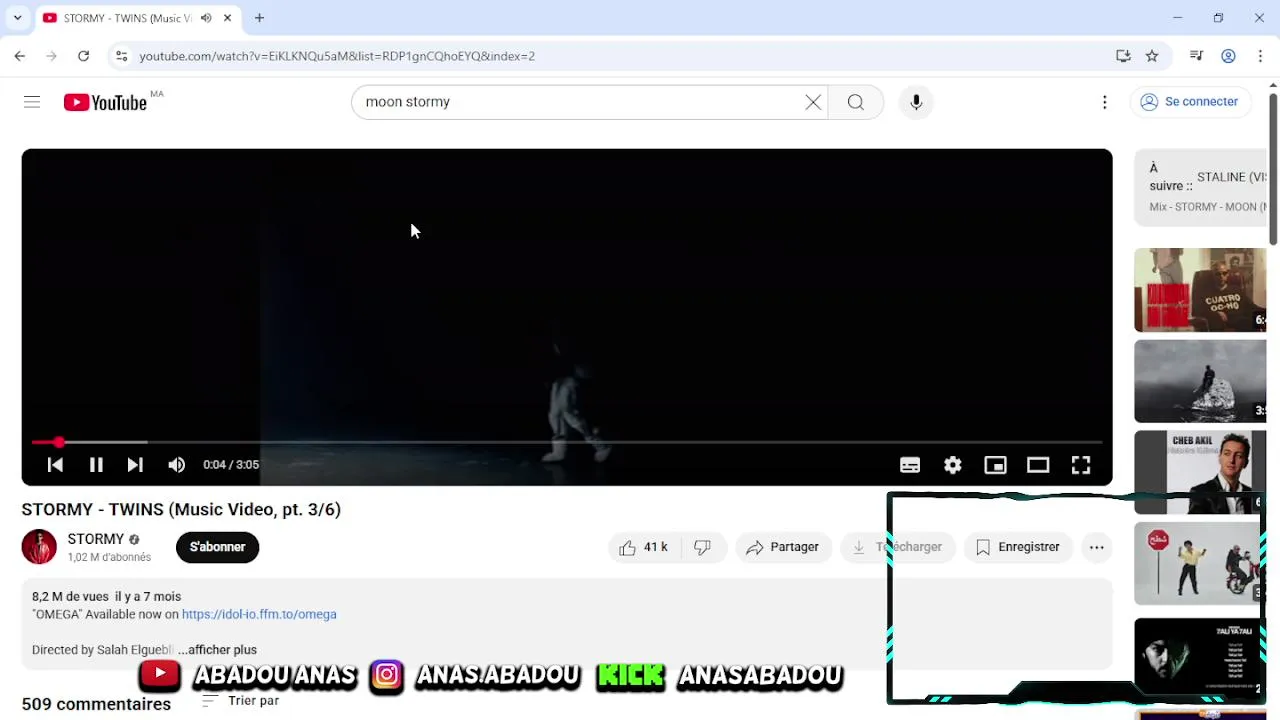Expand description with ...afficher plus
1280x720 pixels.
pos(217,650)
